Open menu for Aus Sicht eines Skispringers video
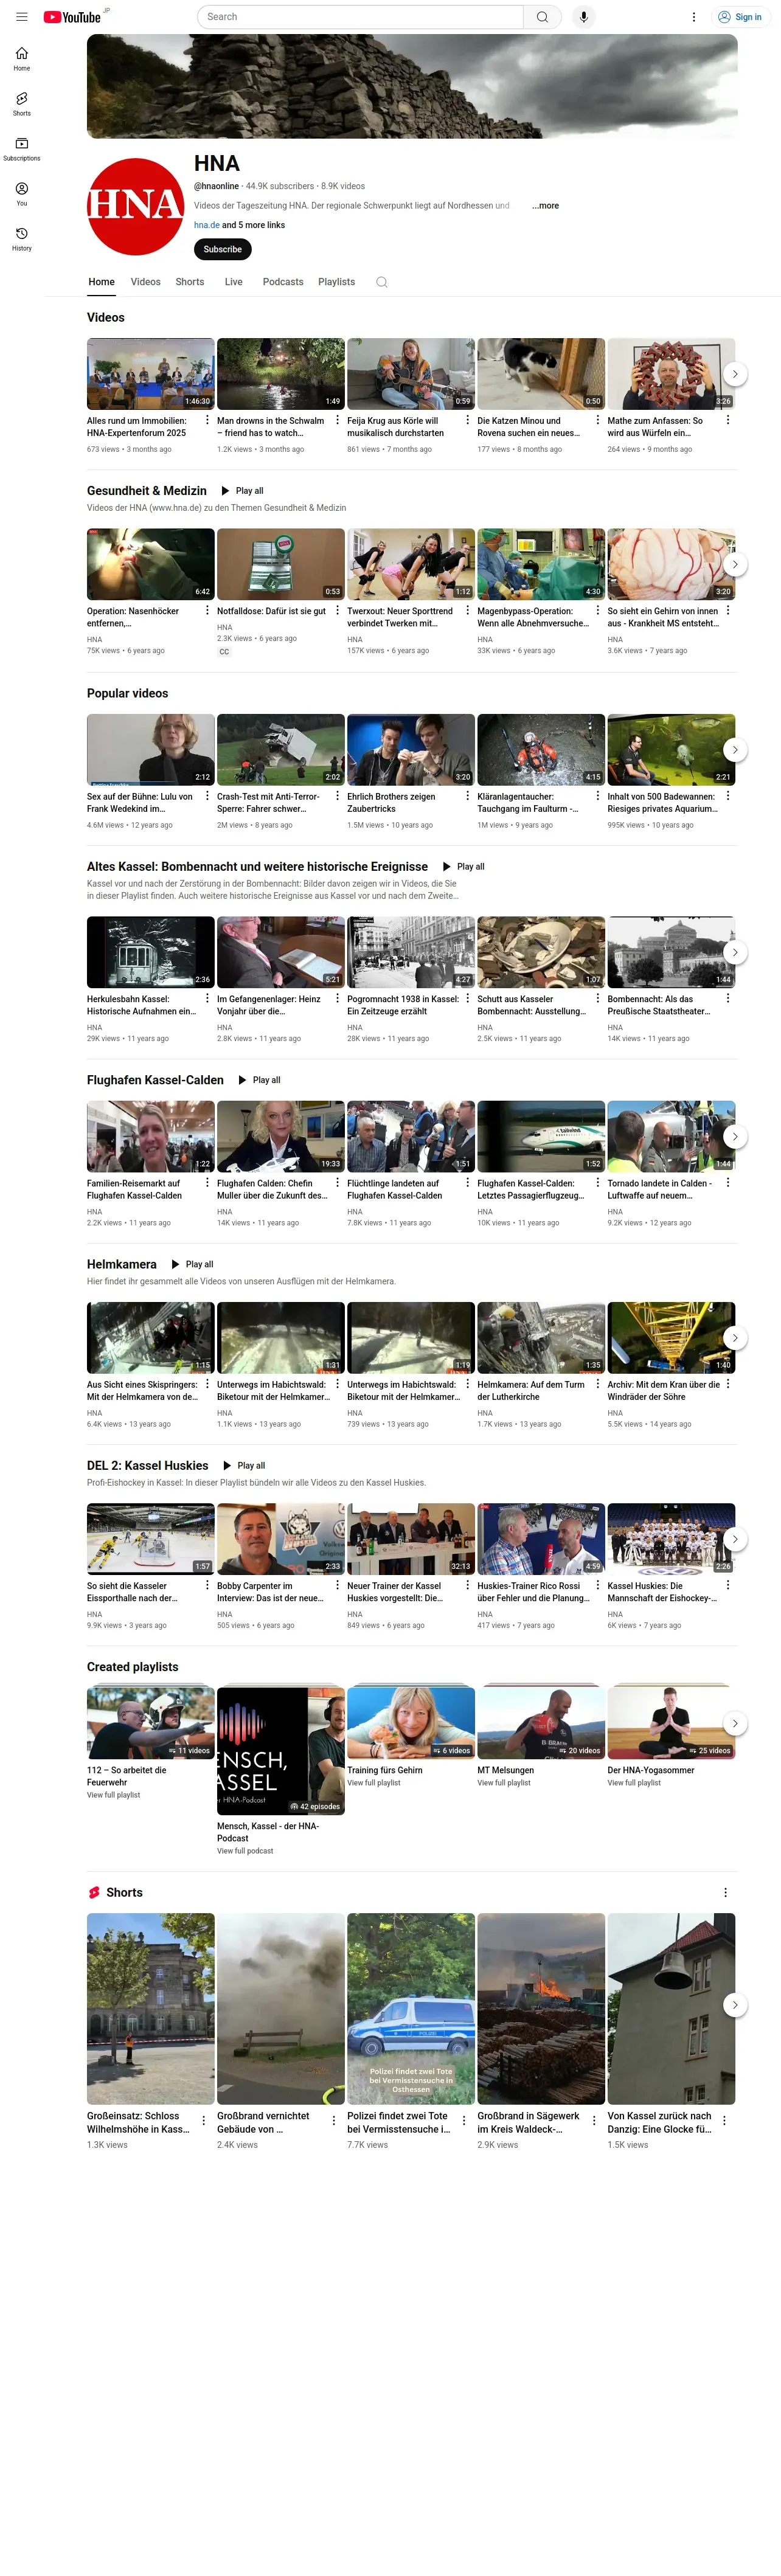Image resolution: width=781 pixels, height=2576 pixels. pyautogui.click(x=207, y=1384)
